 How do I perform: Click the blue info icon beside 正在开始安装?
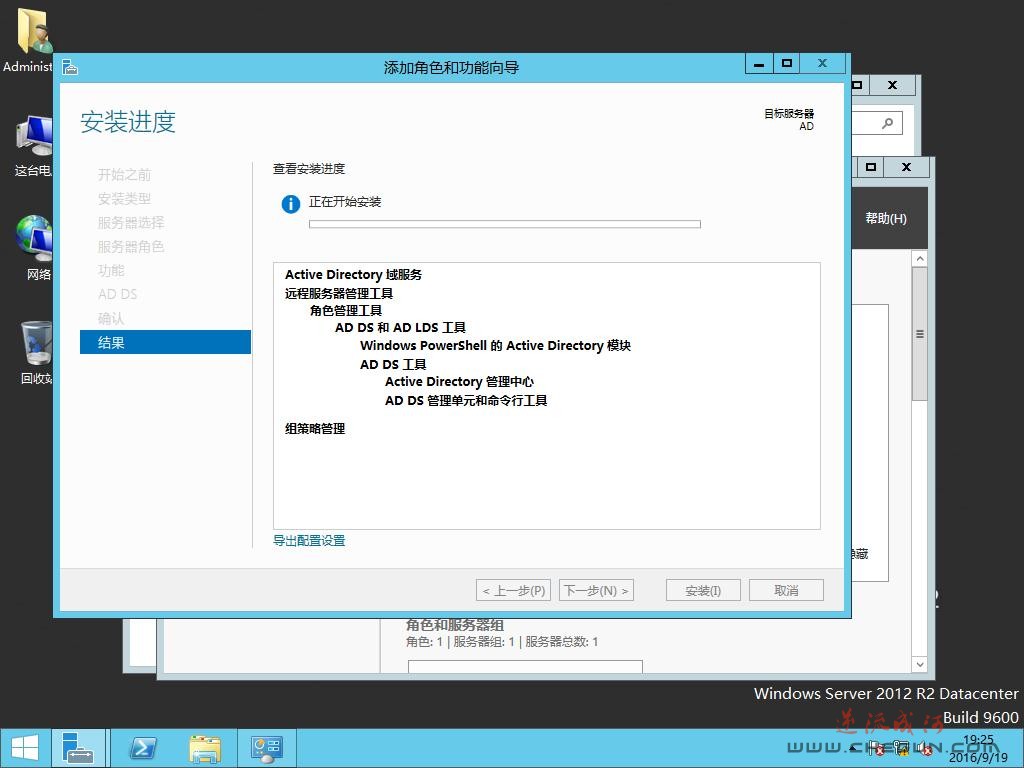pos(291,204)
